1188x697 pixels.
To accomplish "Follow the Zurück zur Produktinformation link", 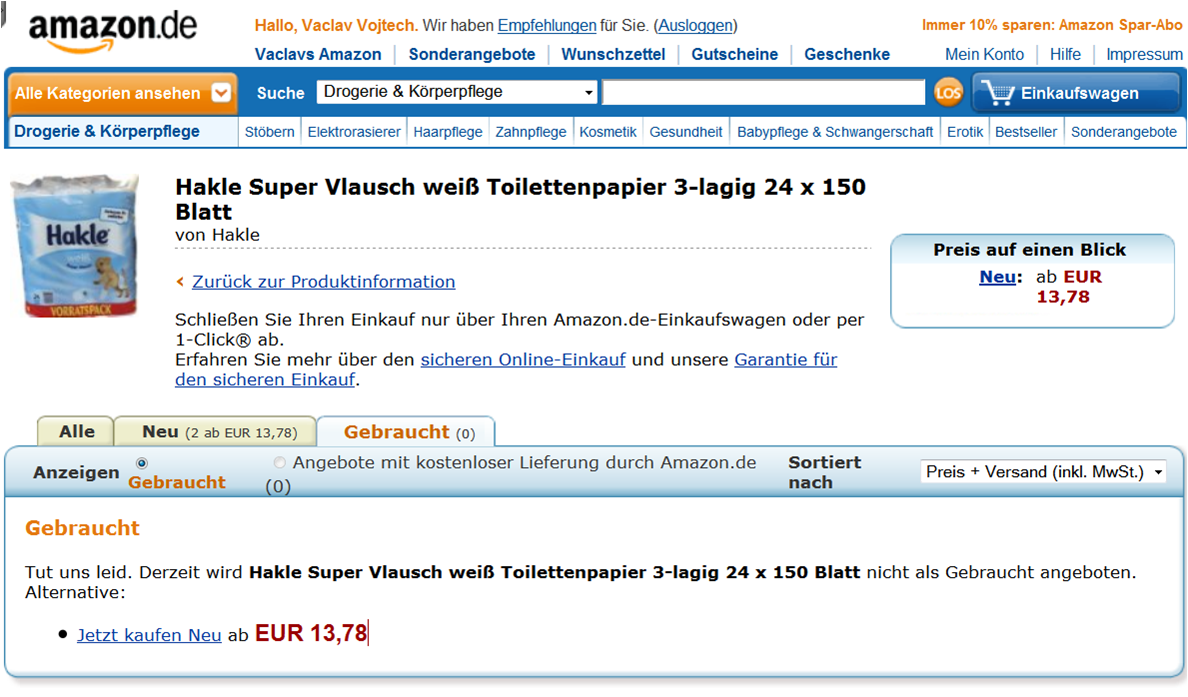I will [324, 282].
